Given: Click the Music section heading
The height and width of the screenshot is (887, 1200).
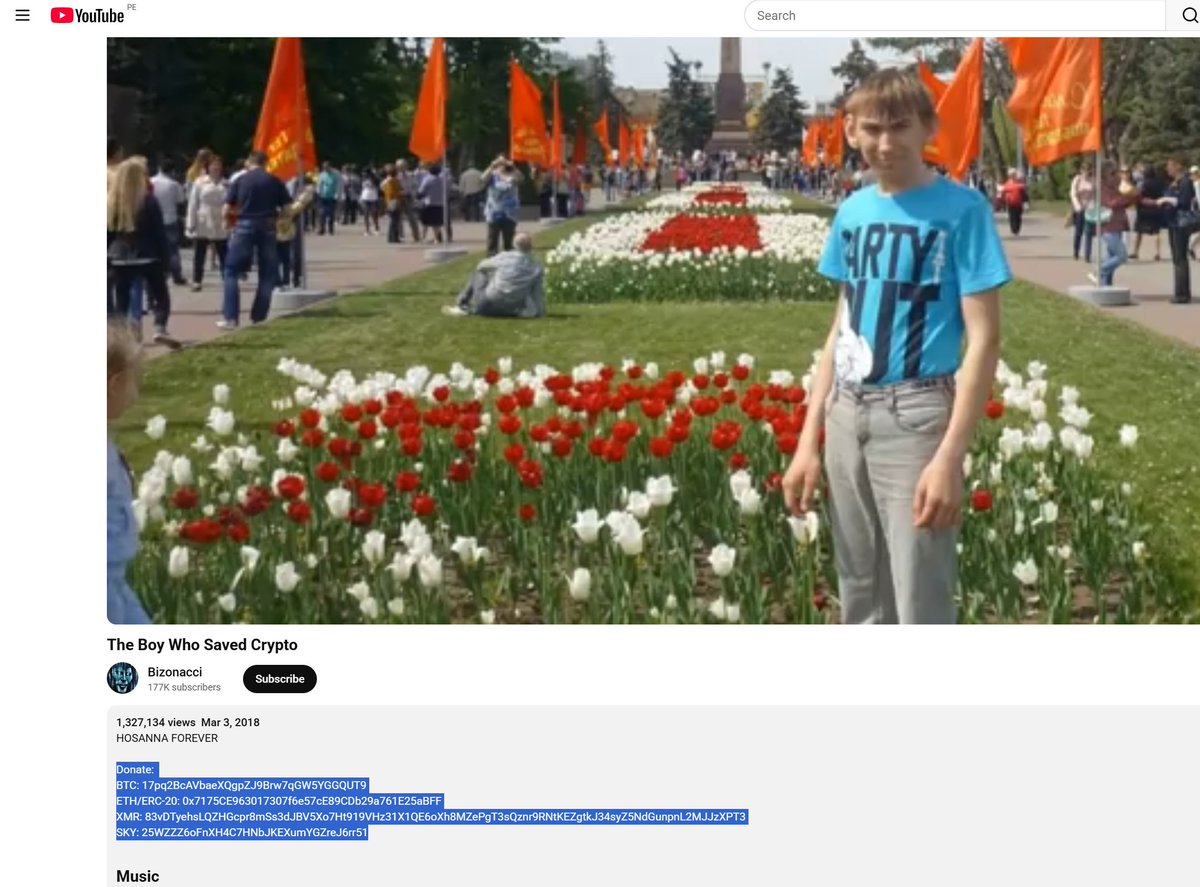Looking at the screenshot, I should click(x=138, y=876).
